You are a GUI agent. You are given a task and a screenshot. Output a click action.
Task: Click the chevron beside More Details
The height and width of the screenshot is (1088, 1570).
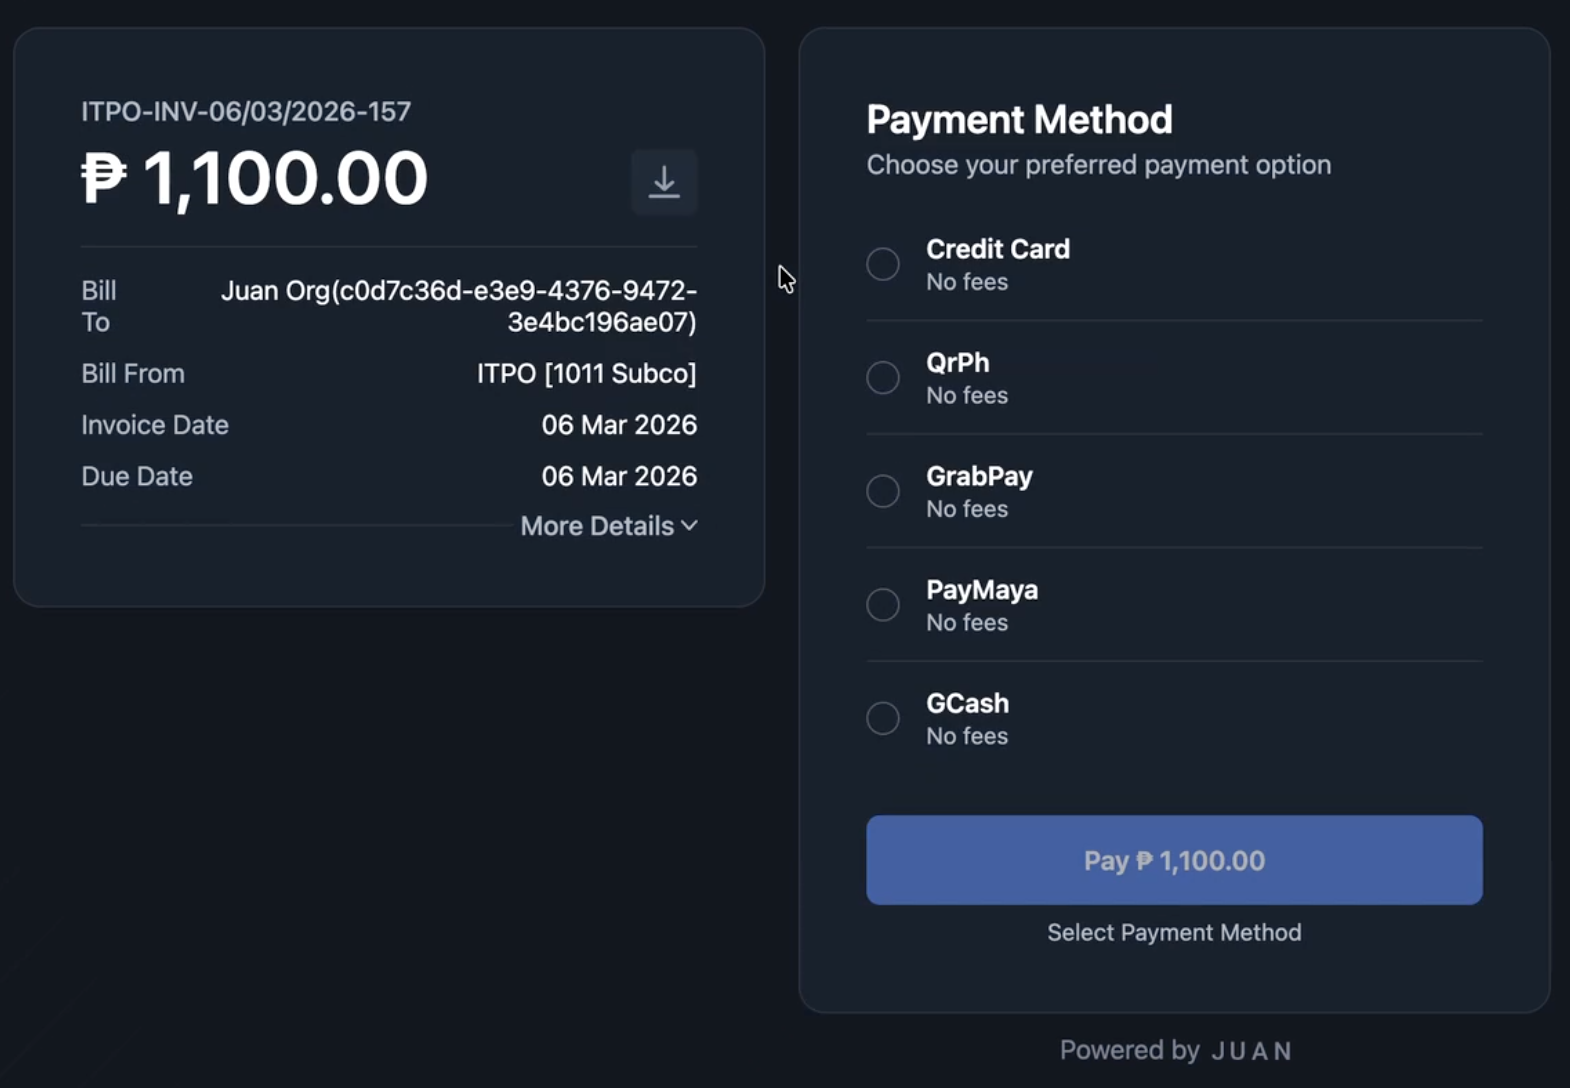[689, 525]
